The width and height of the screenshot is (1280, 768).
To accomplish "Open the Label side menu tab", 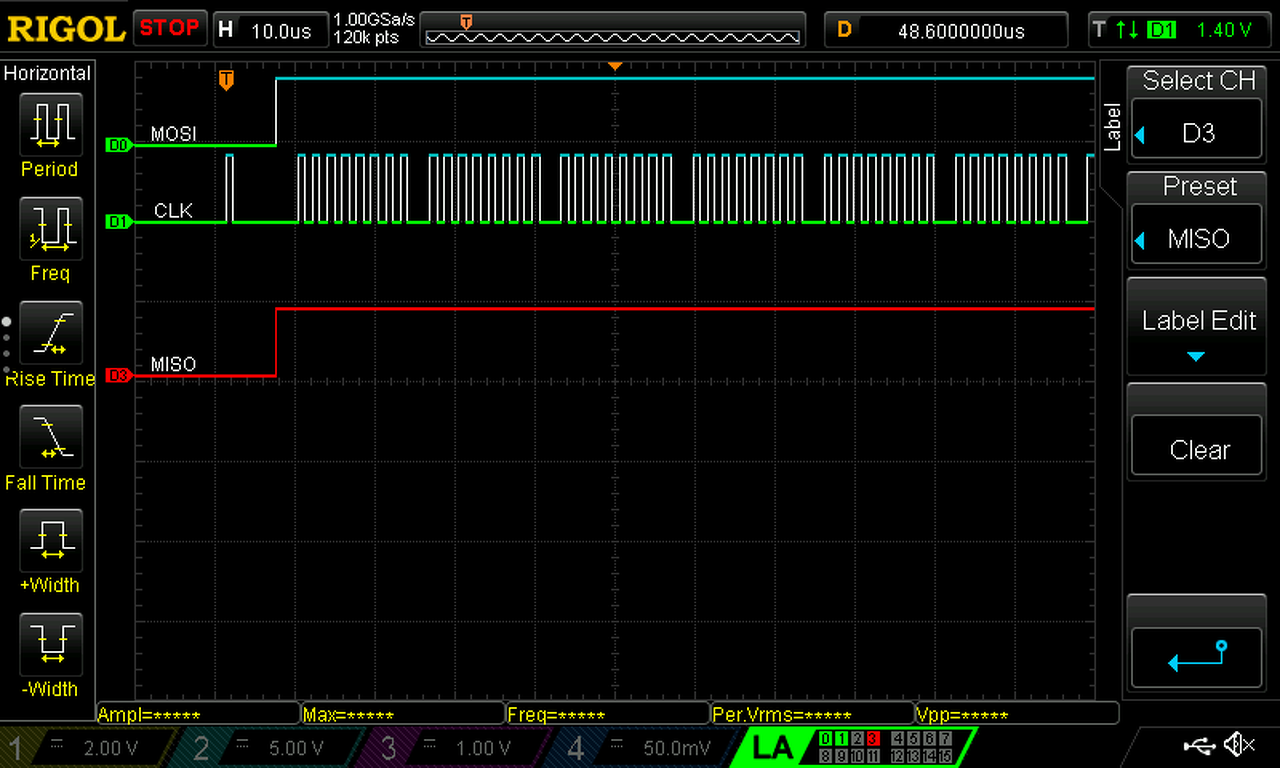I will coord(1111,126).
